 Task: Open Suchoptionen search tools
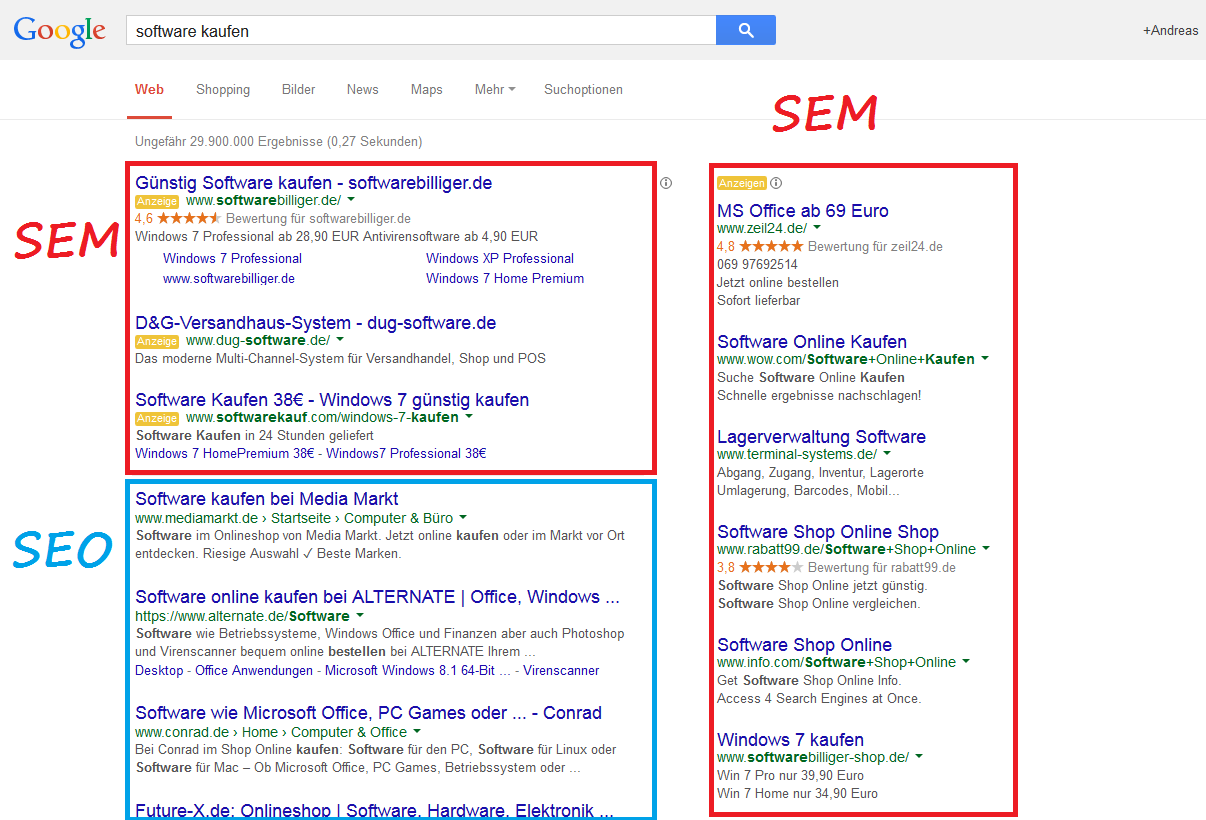583,89
